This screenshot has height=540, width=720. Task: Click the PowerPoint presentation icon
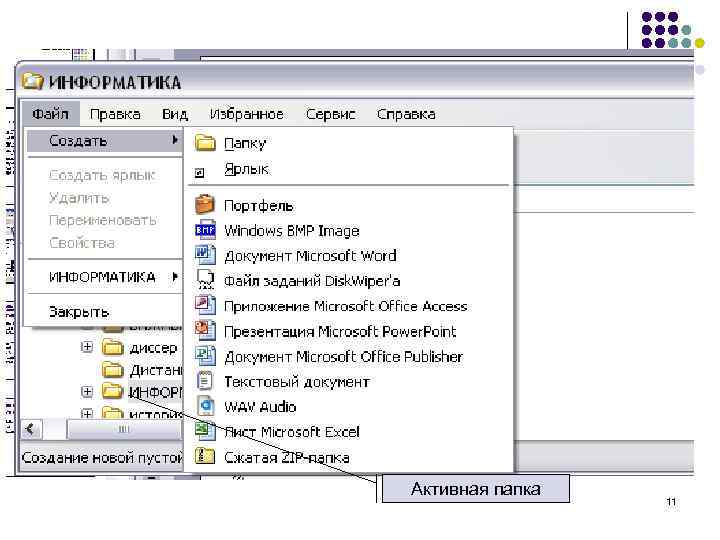205,330
